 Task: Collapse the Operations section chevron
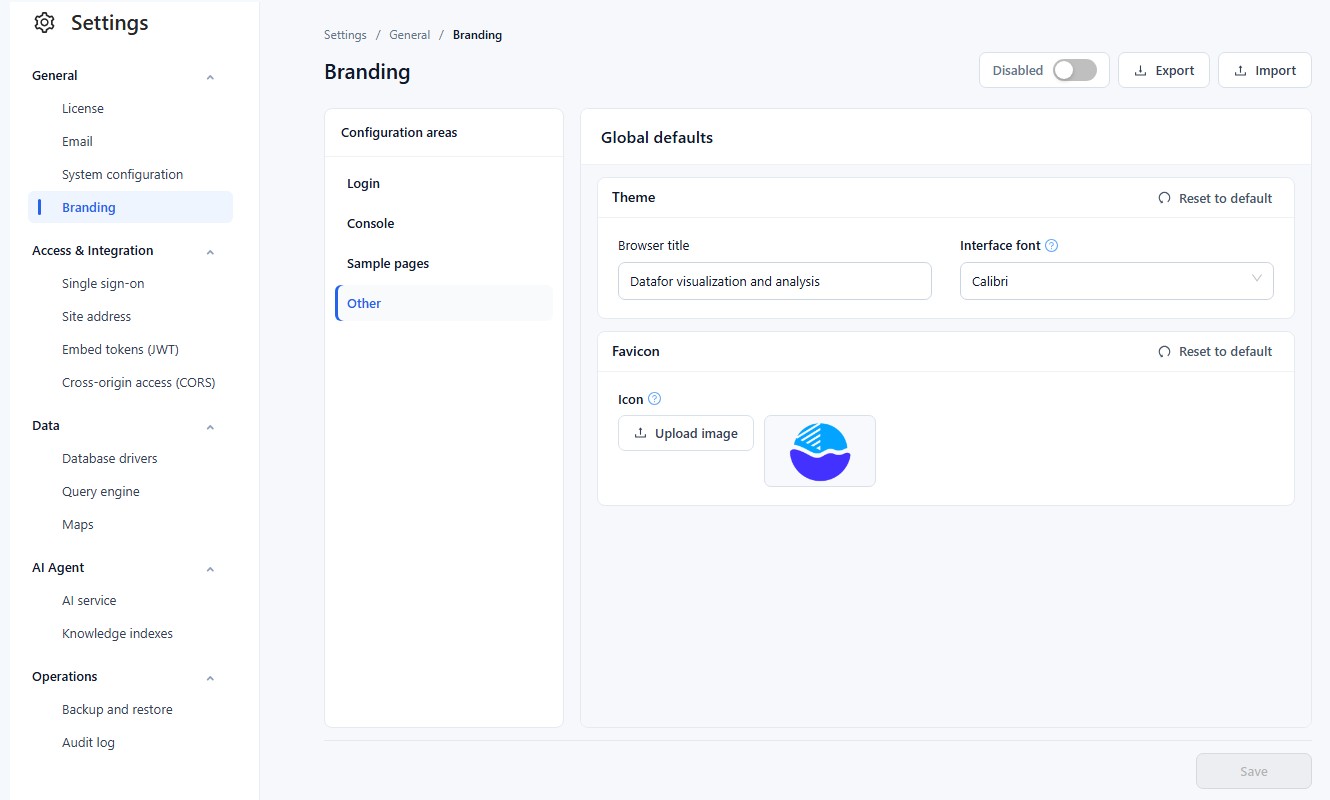point(210,677)
